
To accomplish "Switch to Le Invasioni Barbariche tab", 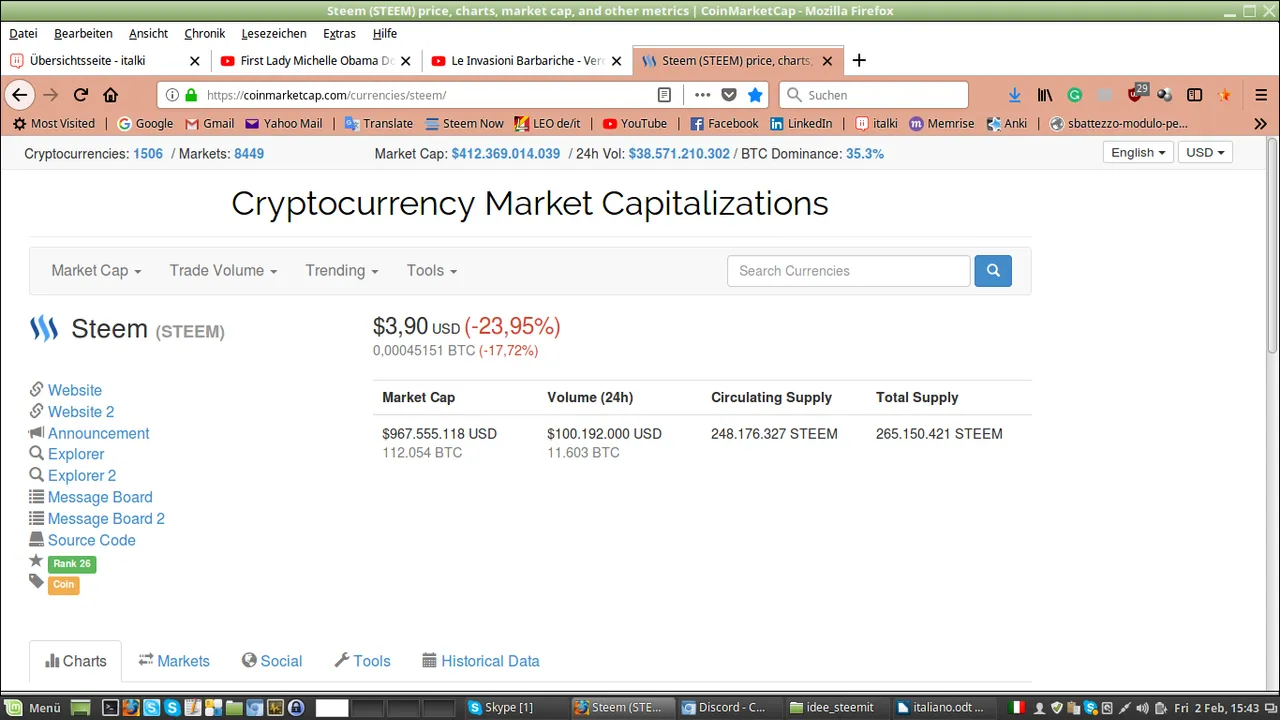I will tap(527, 61).
